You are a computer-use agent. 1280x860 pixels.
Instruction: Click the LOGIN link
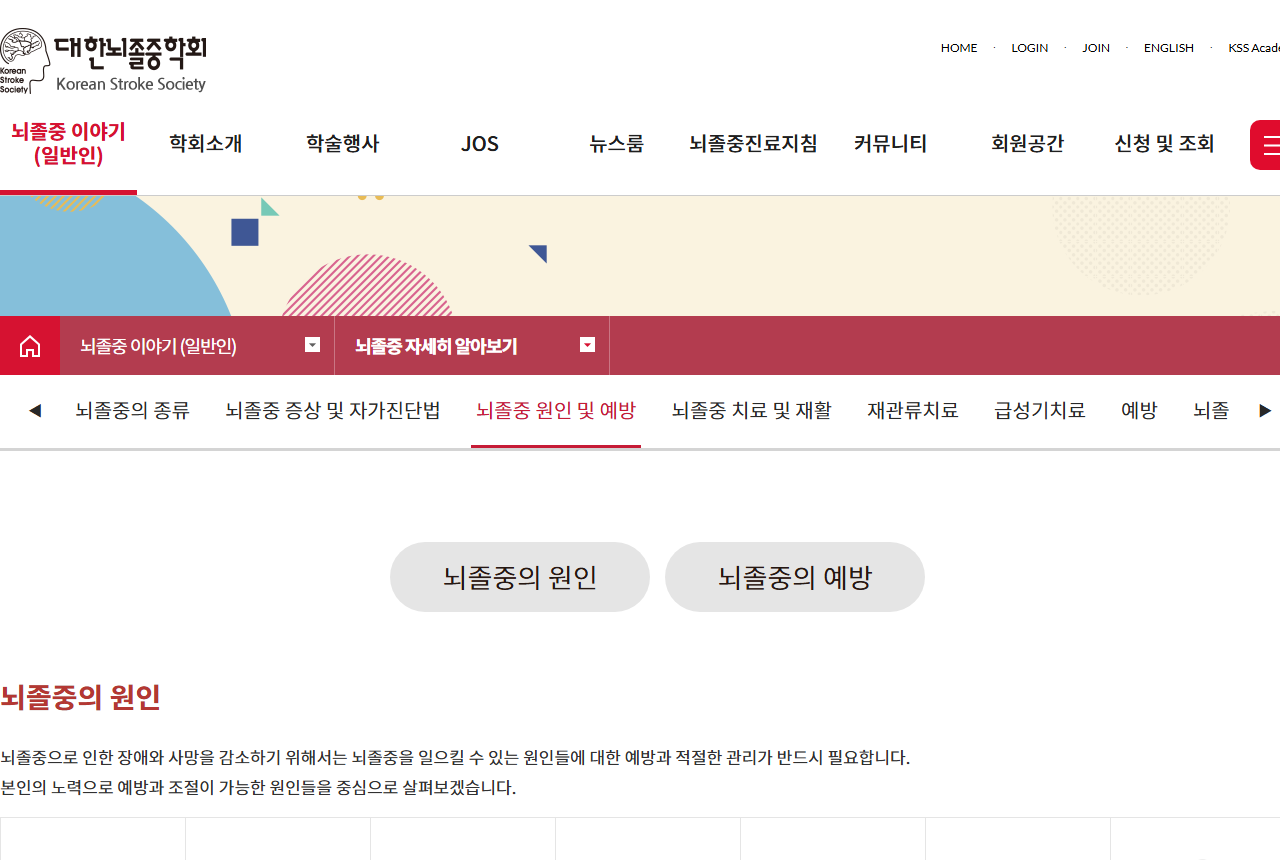[x=1029, y=48]
